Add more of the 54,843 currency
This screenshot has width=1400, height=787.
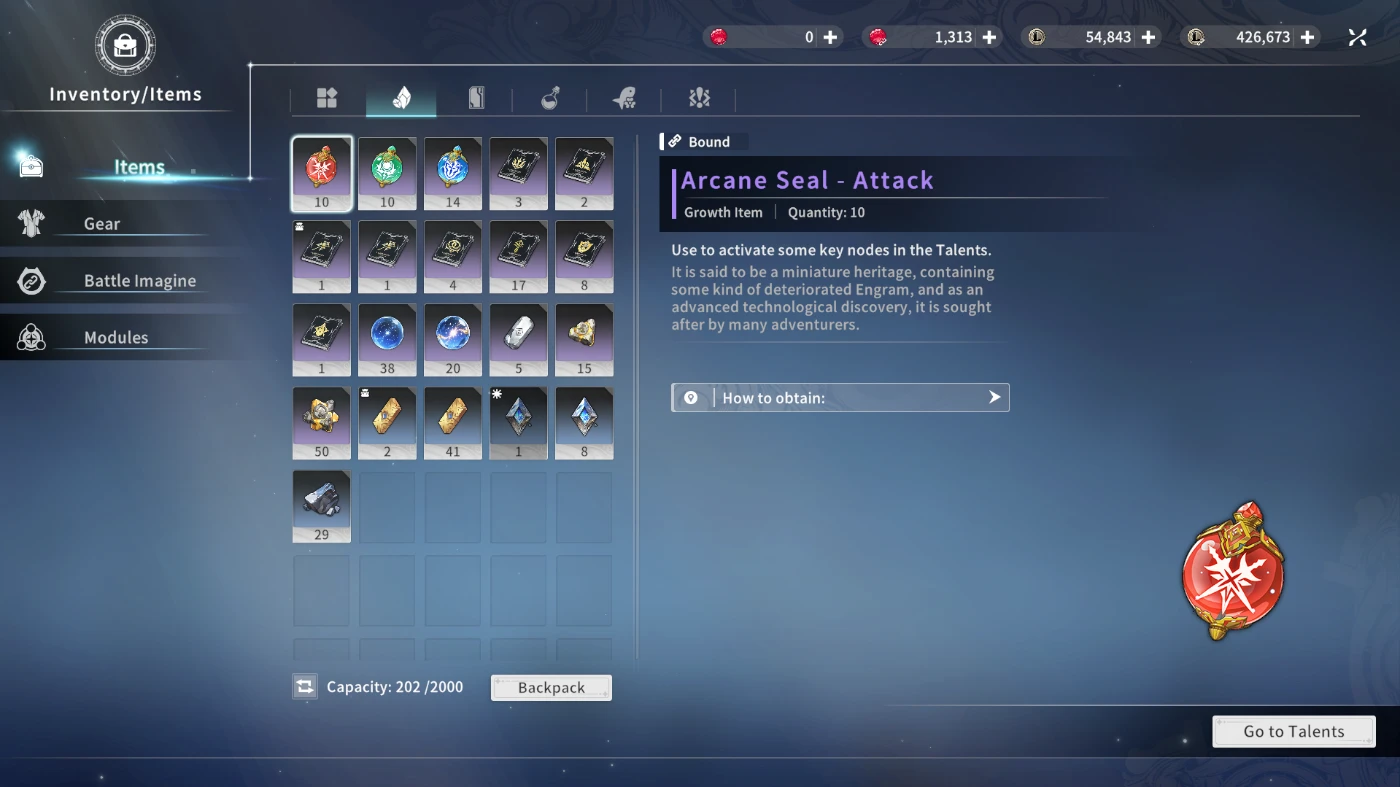[1148, 37]
